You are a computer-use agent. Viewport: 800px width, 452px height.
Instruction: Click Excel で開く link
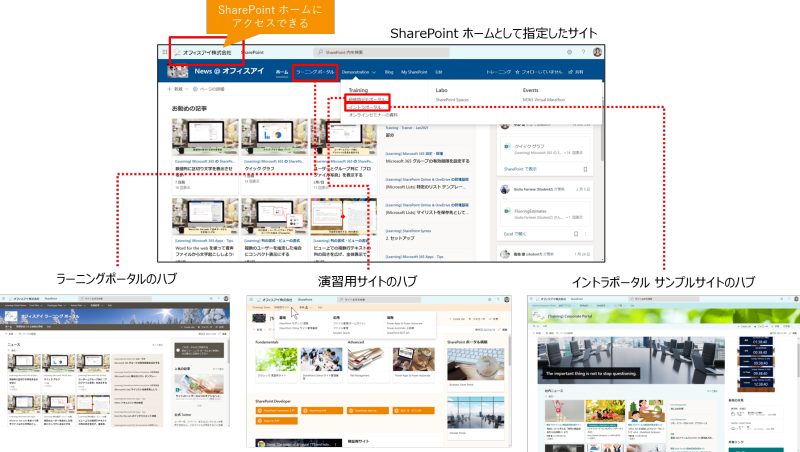(515, 234)
